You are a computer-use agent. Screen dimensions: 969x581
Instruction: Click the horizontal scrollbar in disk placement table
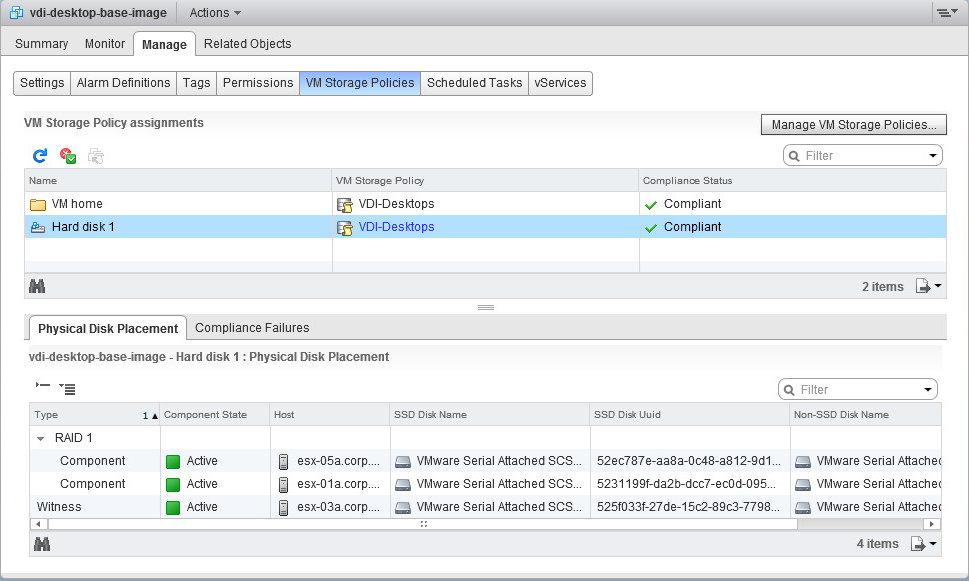tap(423, 523)
